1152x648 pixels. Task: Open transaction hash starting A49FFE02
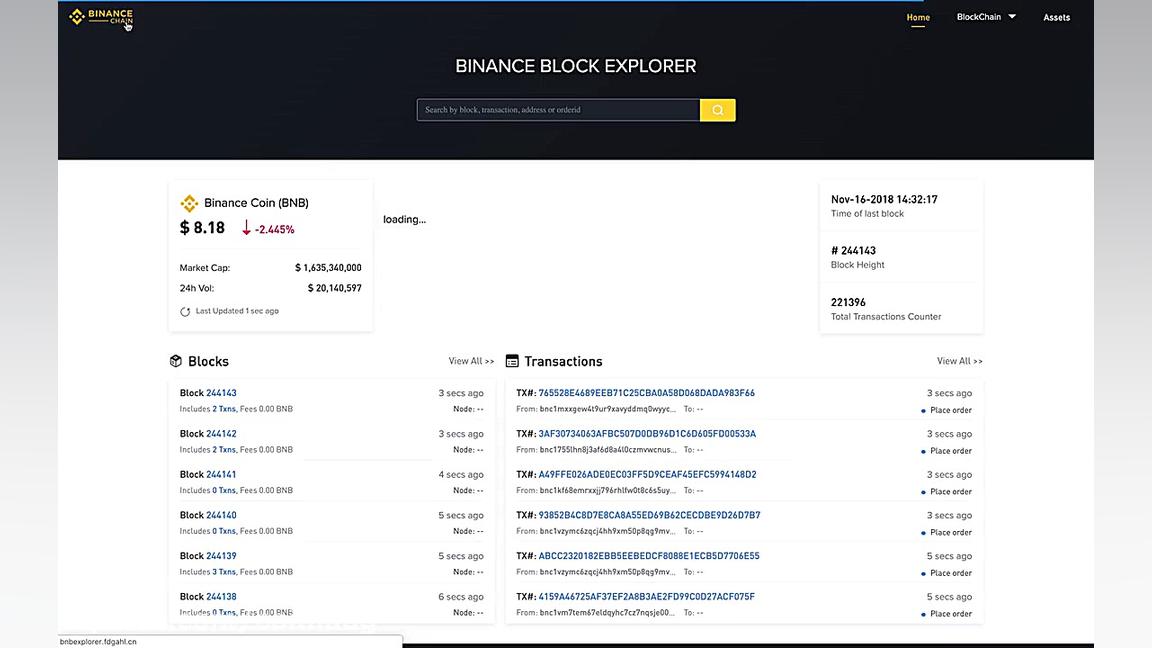point(647,475)
